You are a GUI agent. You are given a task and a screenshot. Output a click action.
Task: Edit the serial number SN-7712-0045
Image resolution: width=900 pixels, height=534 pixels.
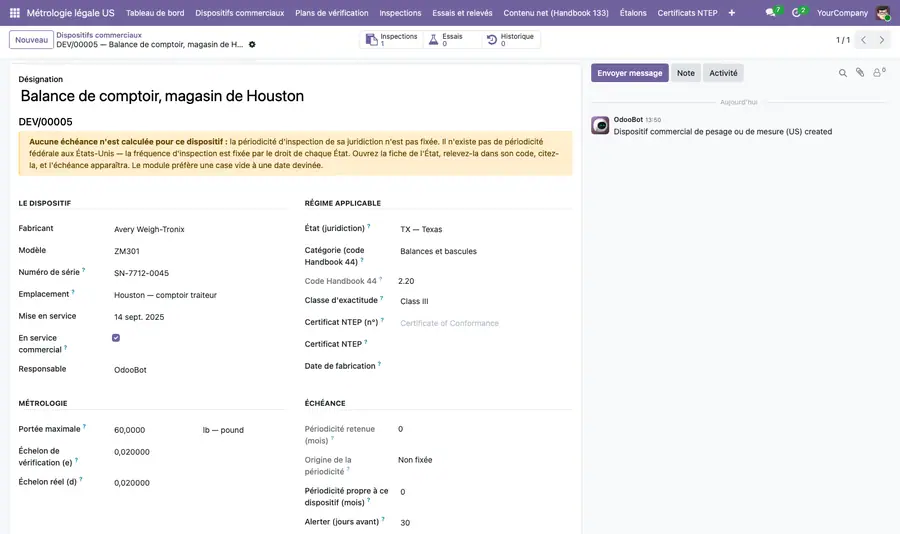pos(198,273)
